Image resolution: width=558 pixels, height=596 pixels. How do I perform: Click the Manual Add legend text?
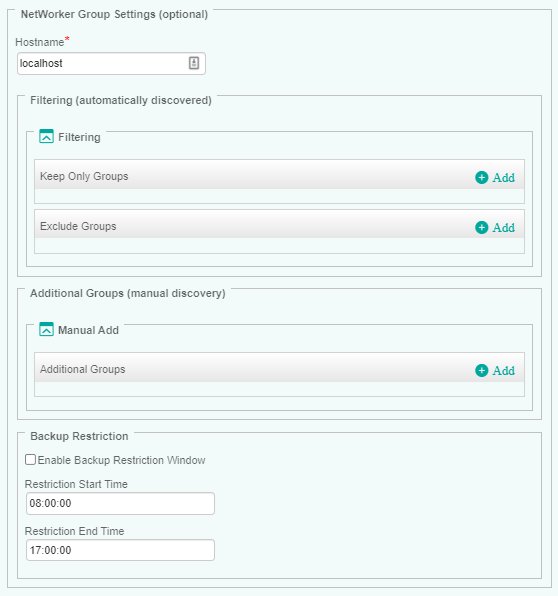[x=88, y=330]
